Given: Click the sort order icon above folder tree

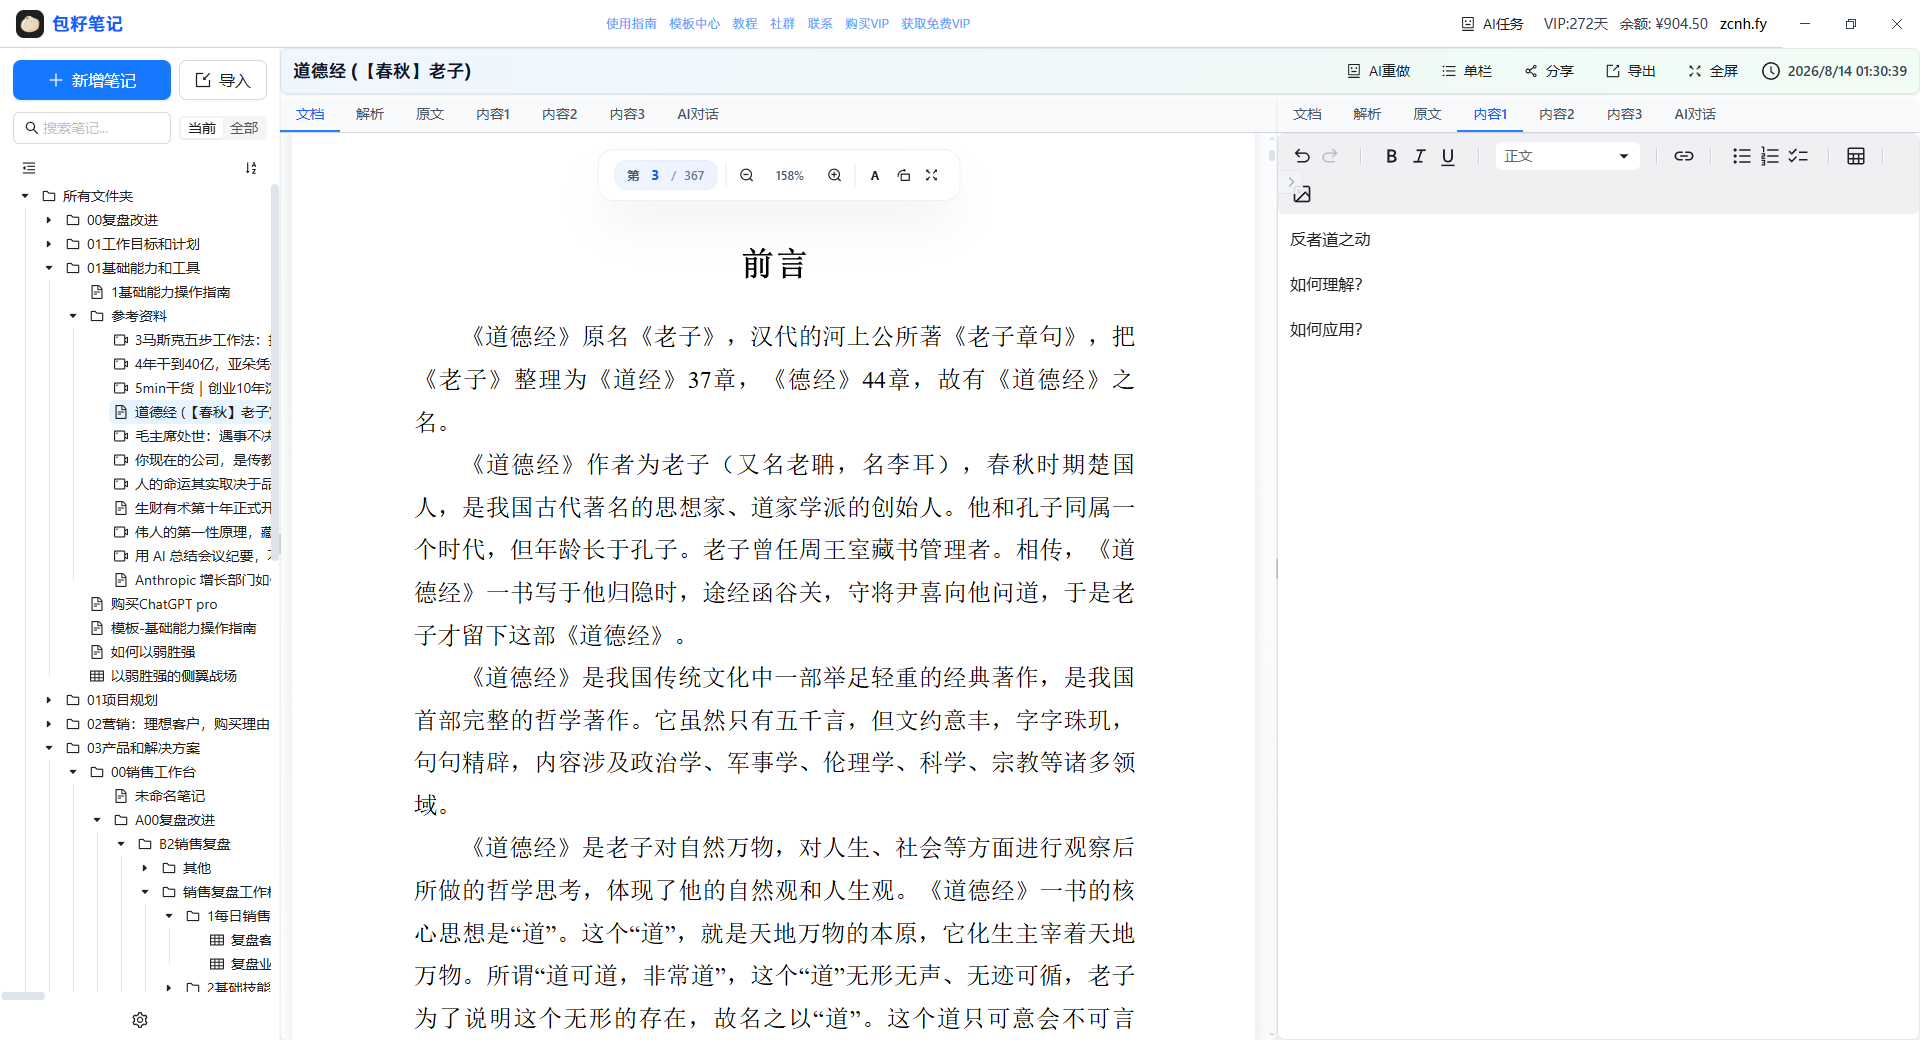Looking at the screenshot, I should tap(251, 168).
